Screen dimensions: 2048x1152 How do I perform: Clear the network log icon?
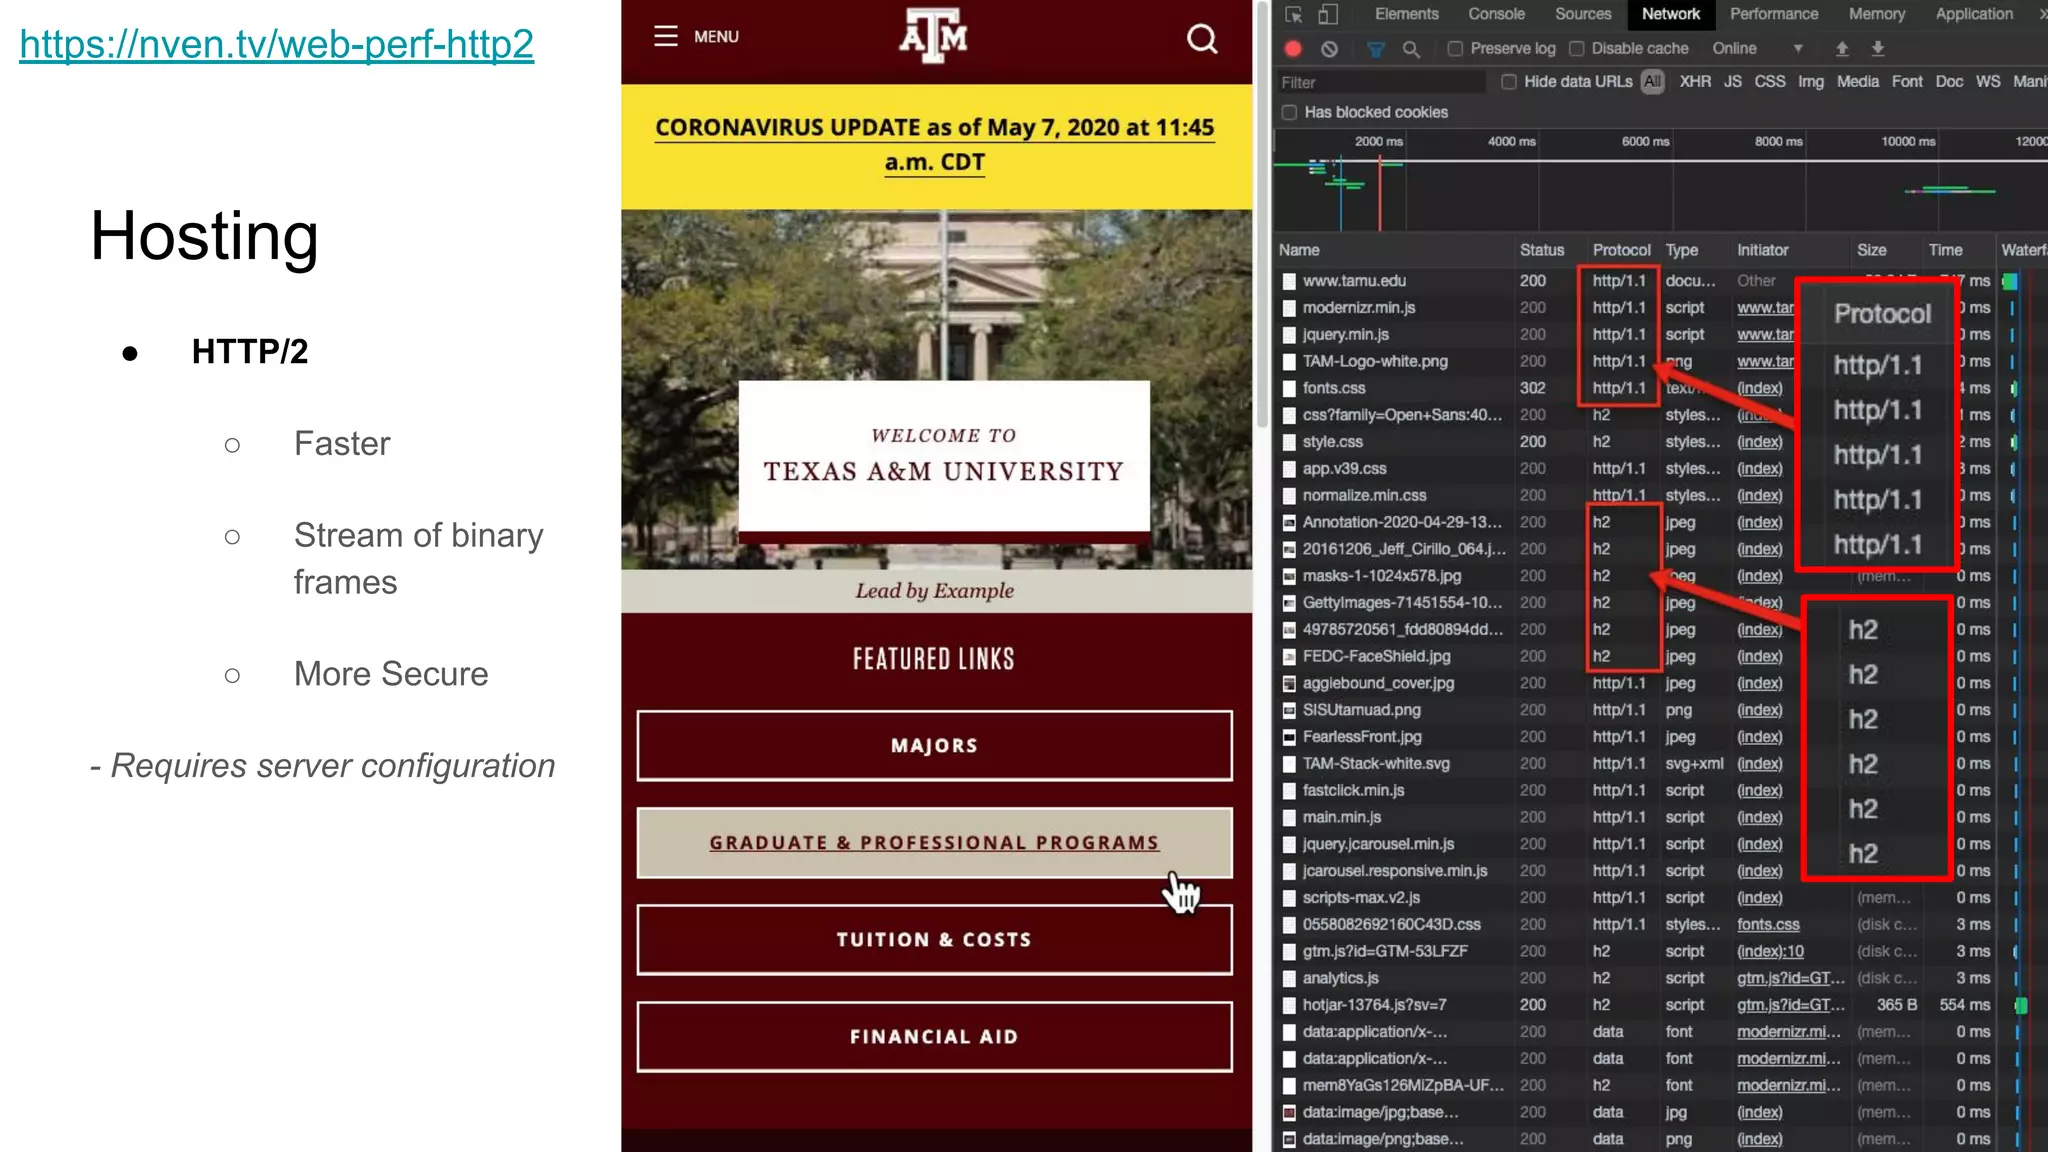click(x=1329, y=48)
